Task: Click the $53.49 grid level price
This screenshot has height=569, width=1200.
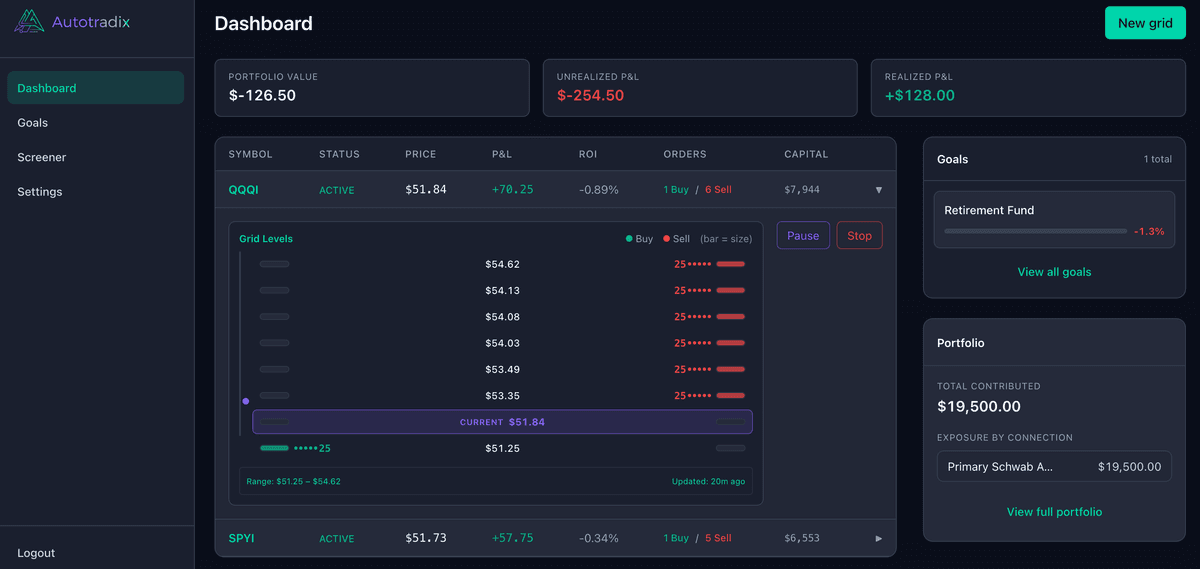Action: 502,370
